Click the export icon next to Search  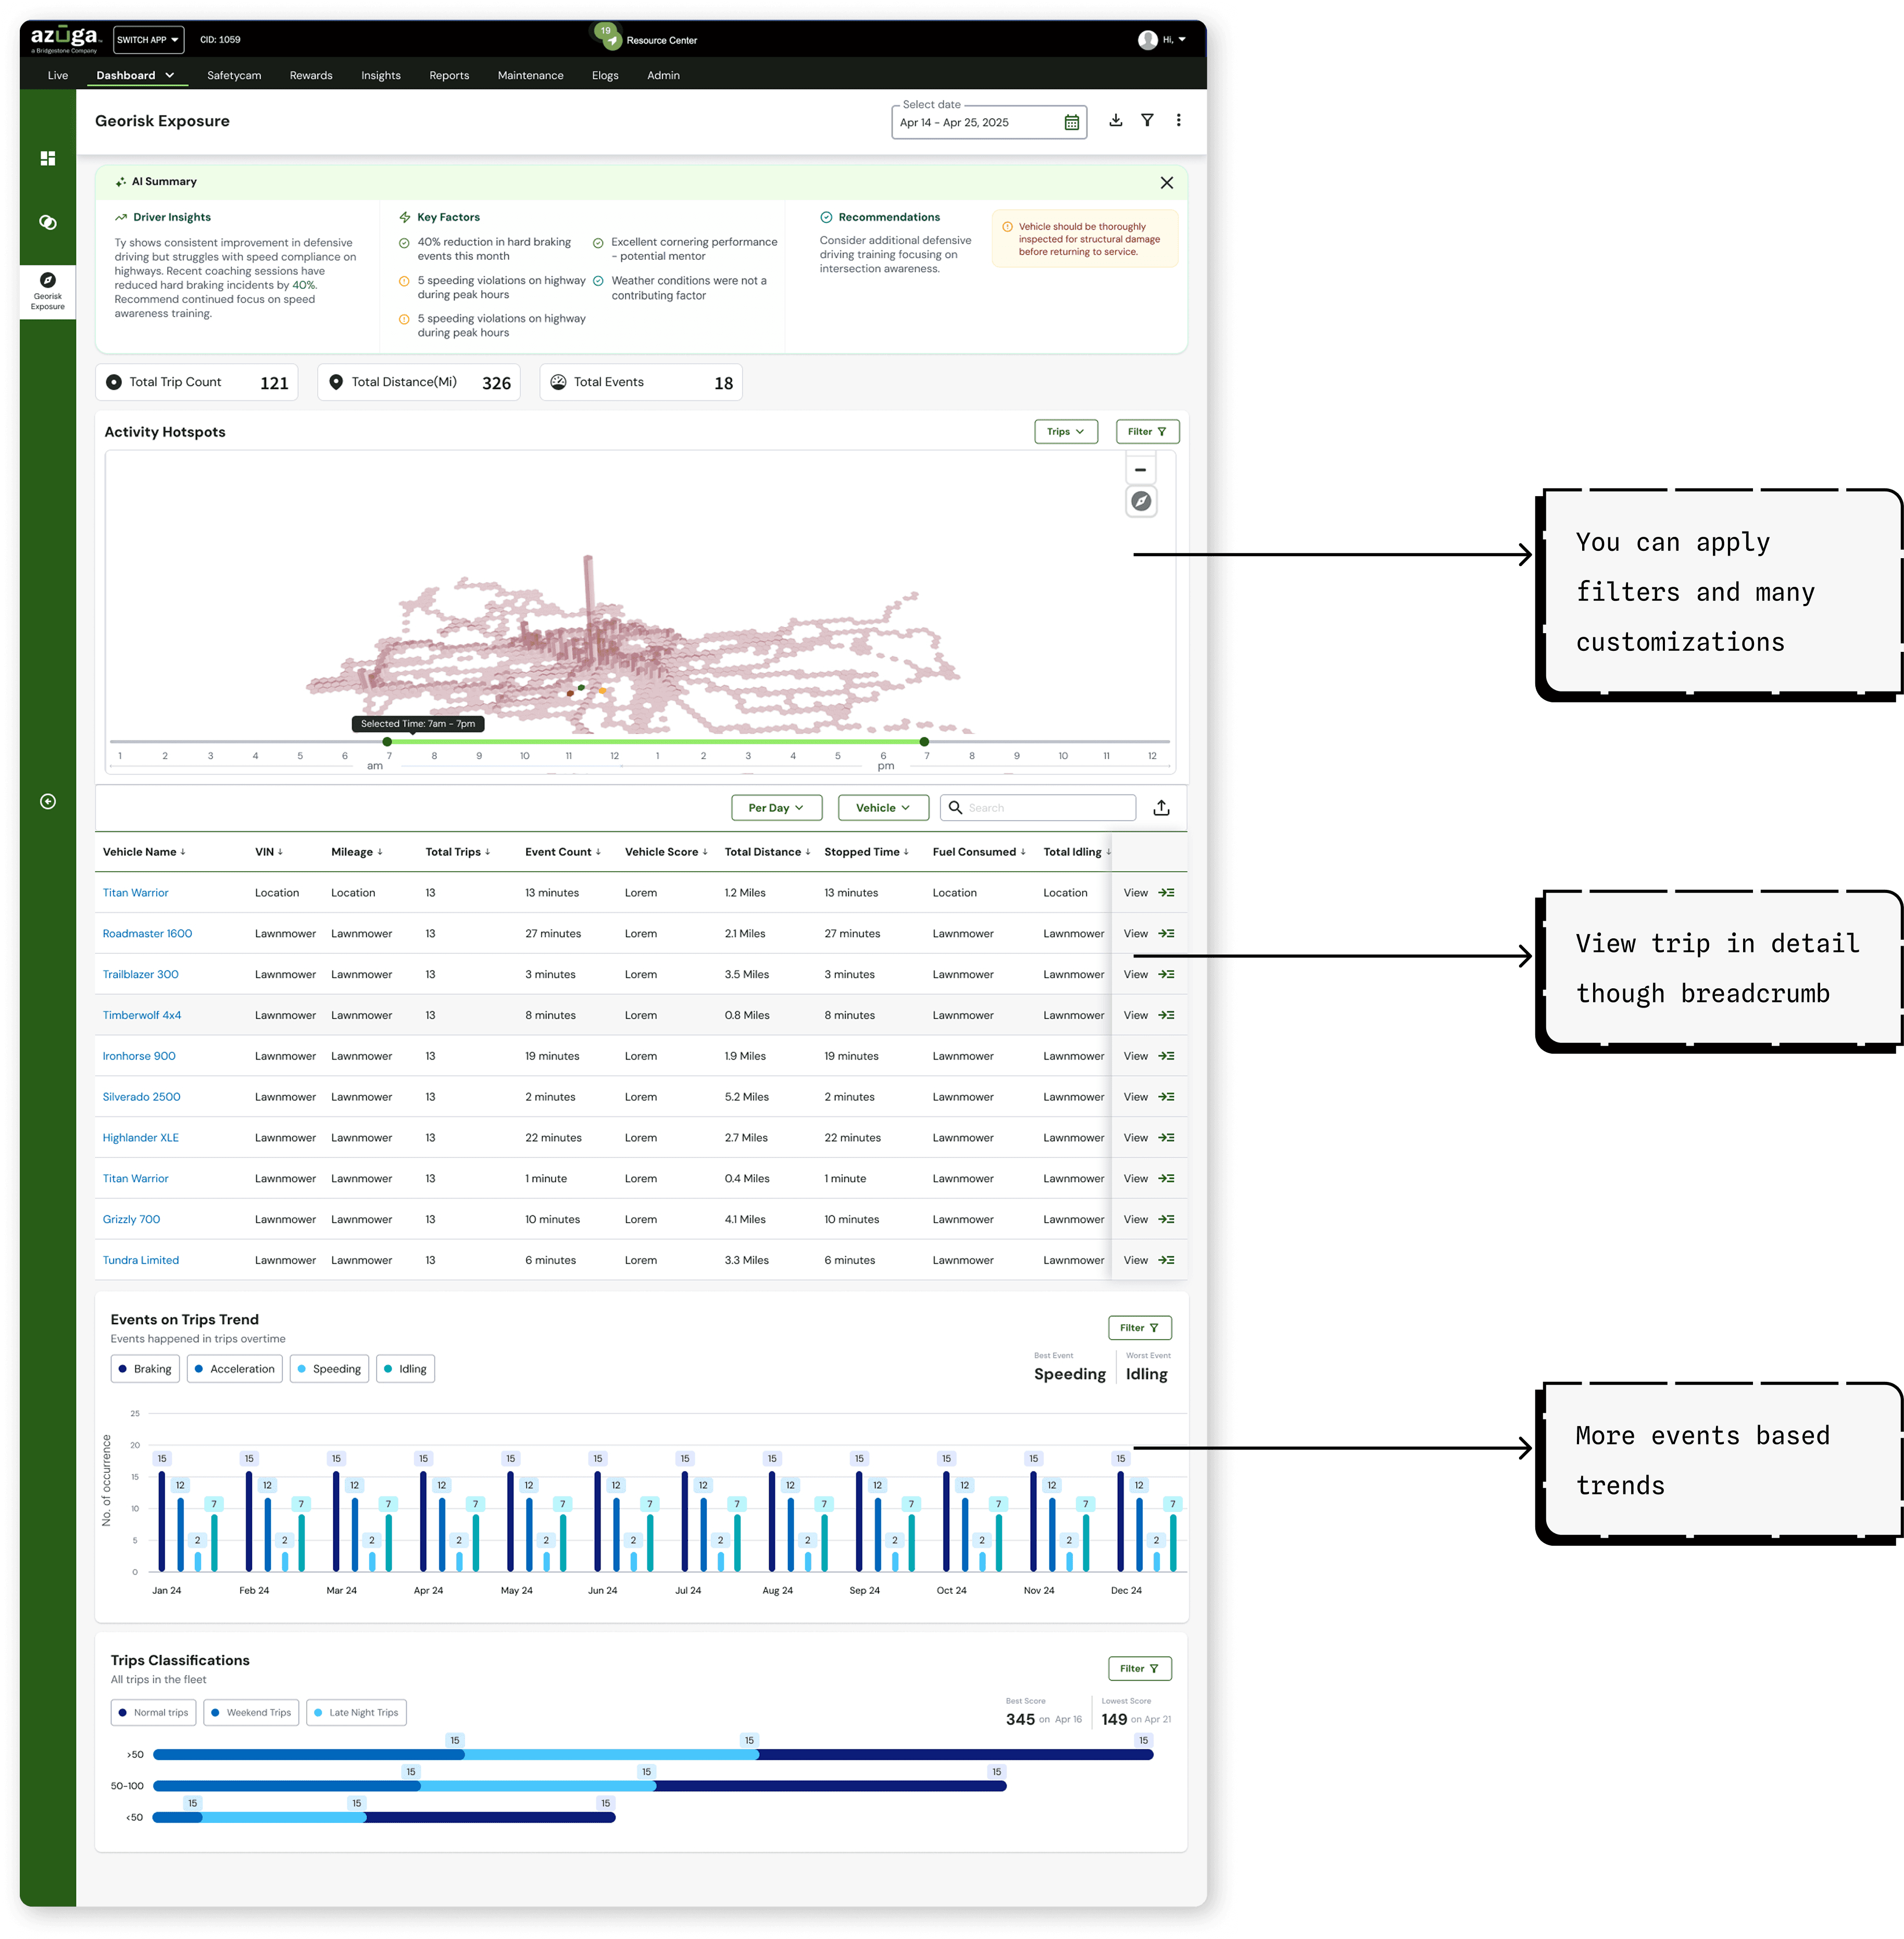[x=1161, y=808]
